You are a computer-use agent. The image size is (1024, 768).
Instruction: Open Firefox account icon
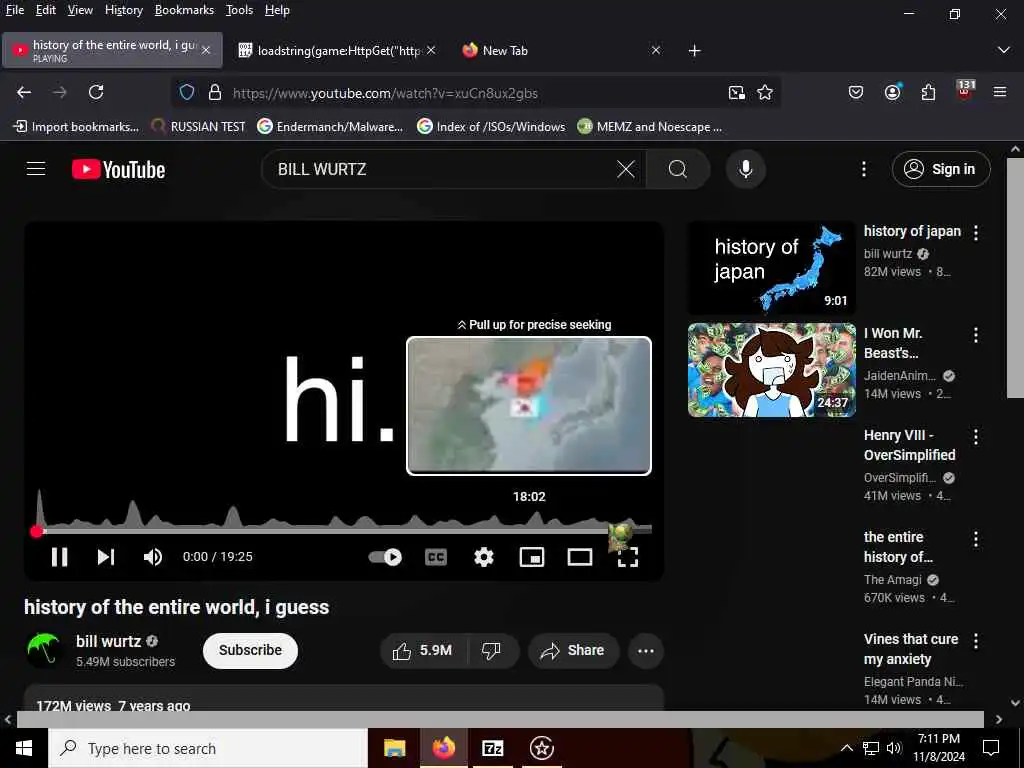tap(893, 92)
